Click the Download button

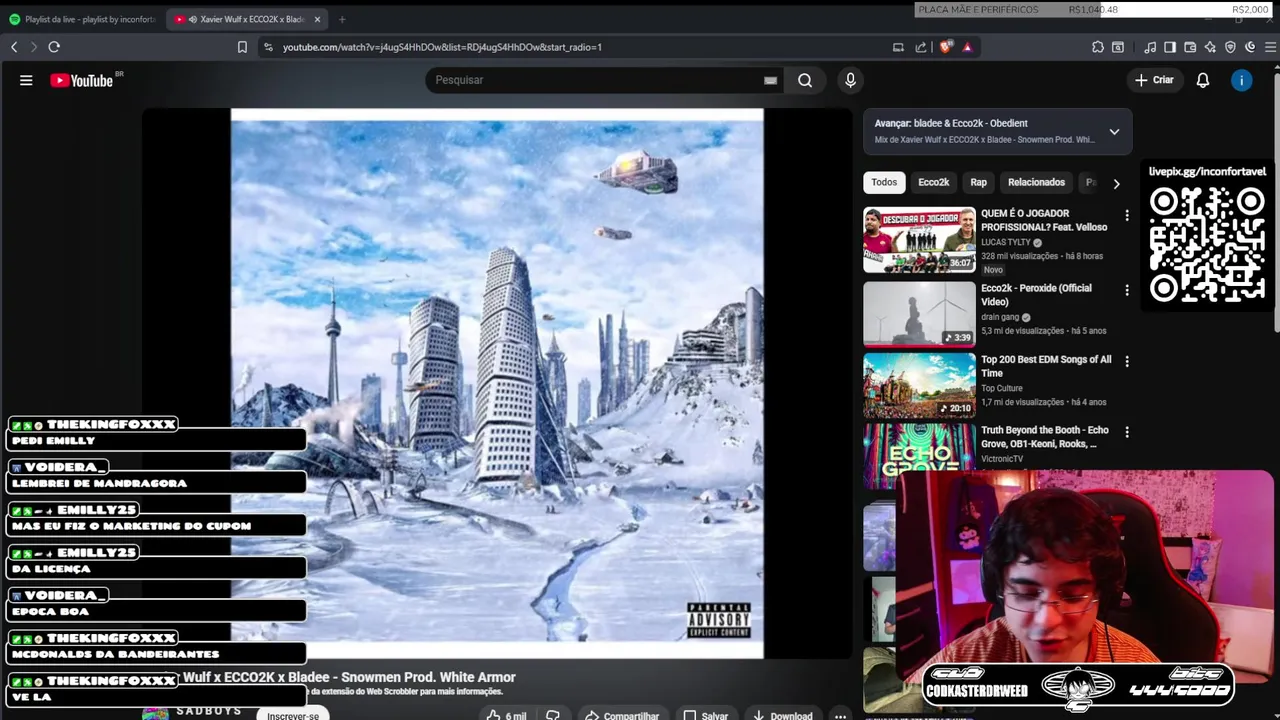(x=782, y=715)
